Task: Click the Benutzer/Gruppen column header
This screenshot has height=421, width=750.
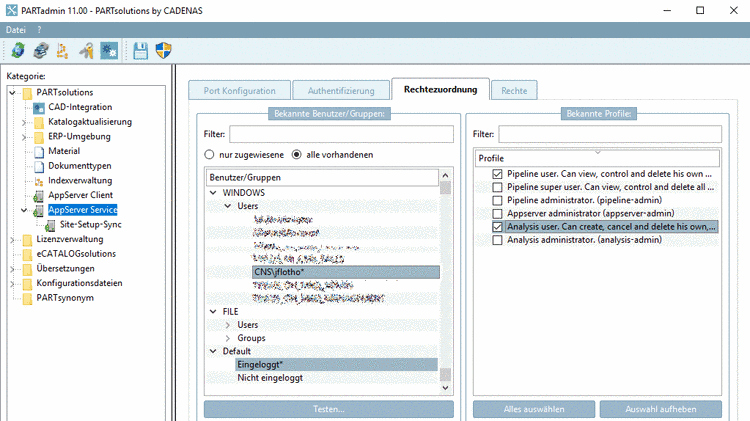Action: coord(322,177)
